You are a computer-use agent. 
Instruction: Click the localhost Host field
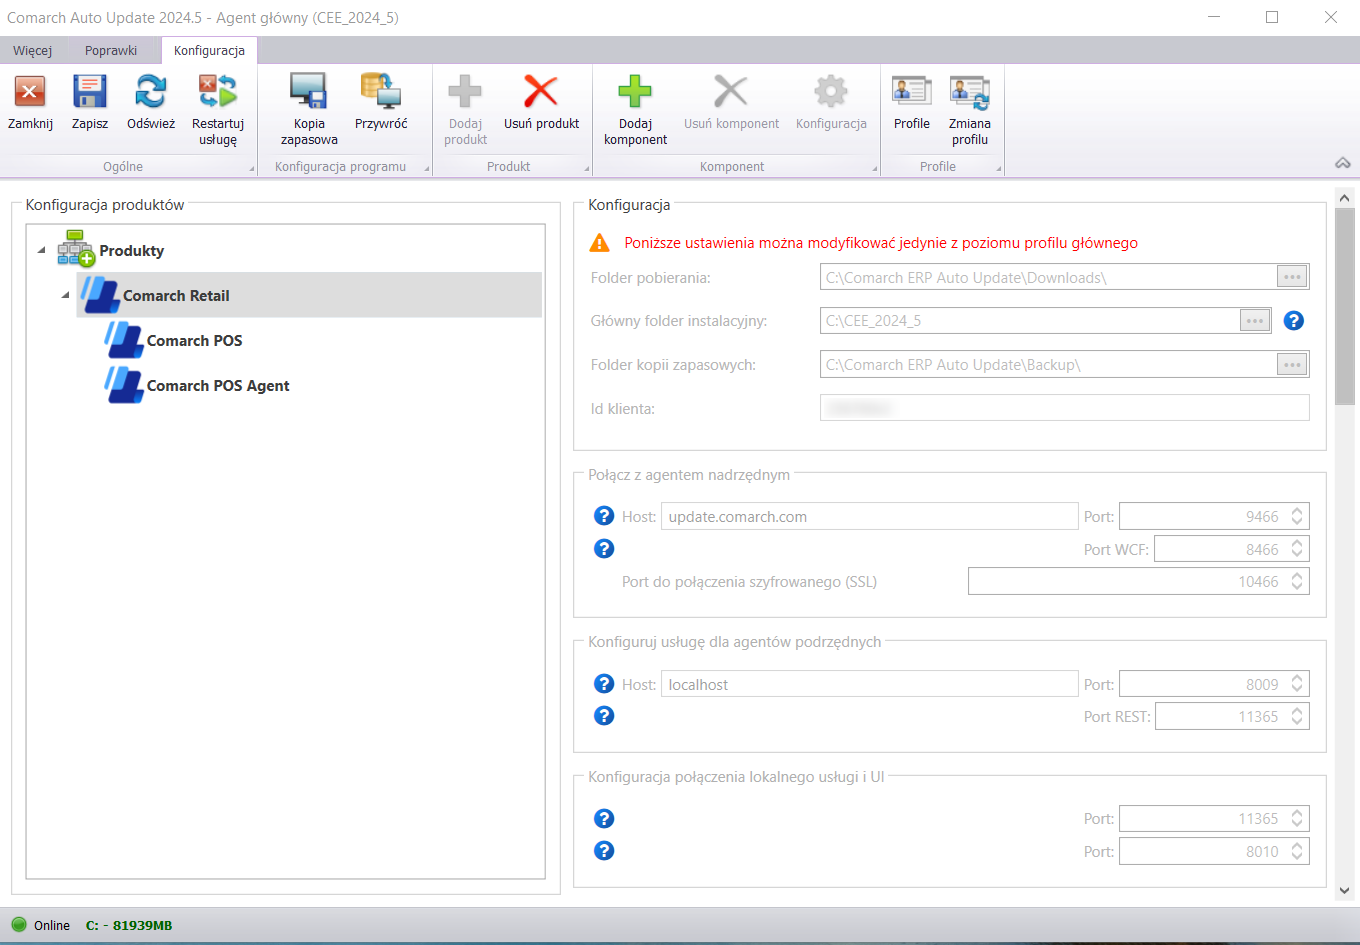[x=869, y=684]
